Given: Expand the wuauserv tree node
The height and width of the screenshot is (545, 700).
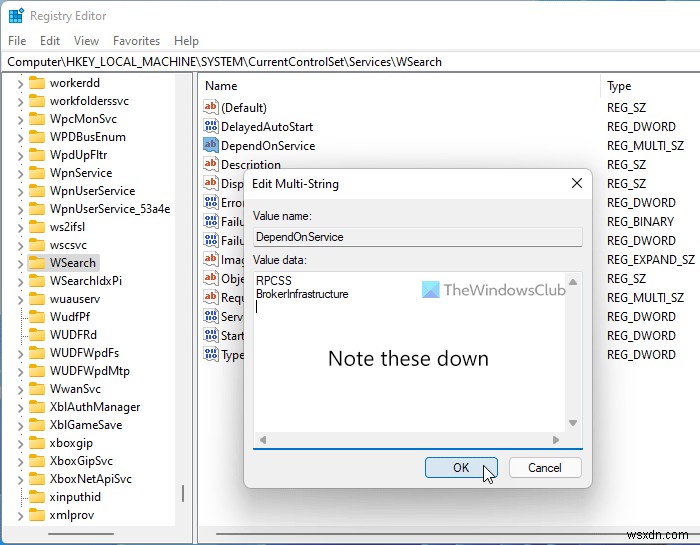Looking at the screenshot, I should [x=20, y=300].
